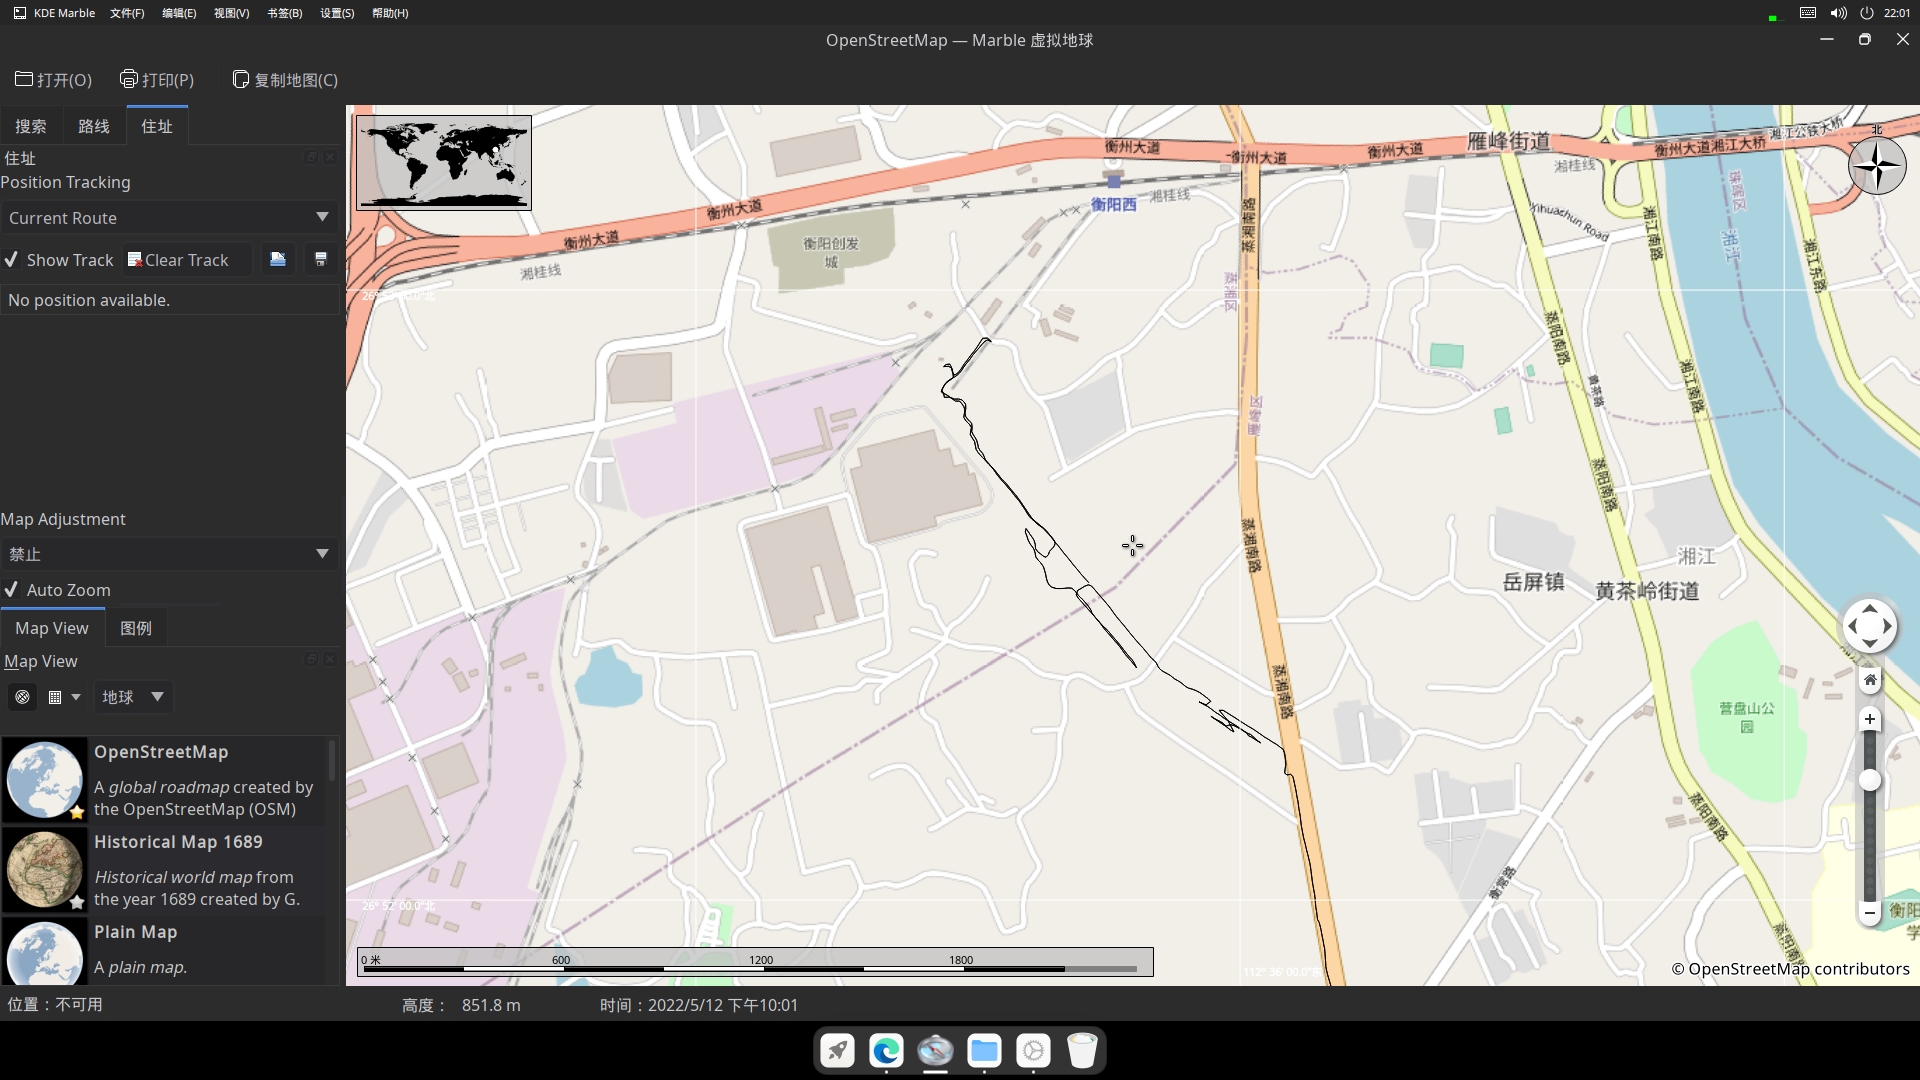Zoom in with the plus button
The height and width of the screenshot is (1080, 1920).
[1869, 719]
